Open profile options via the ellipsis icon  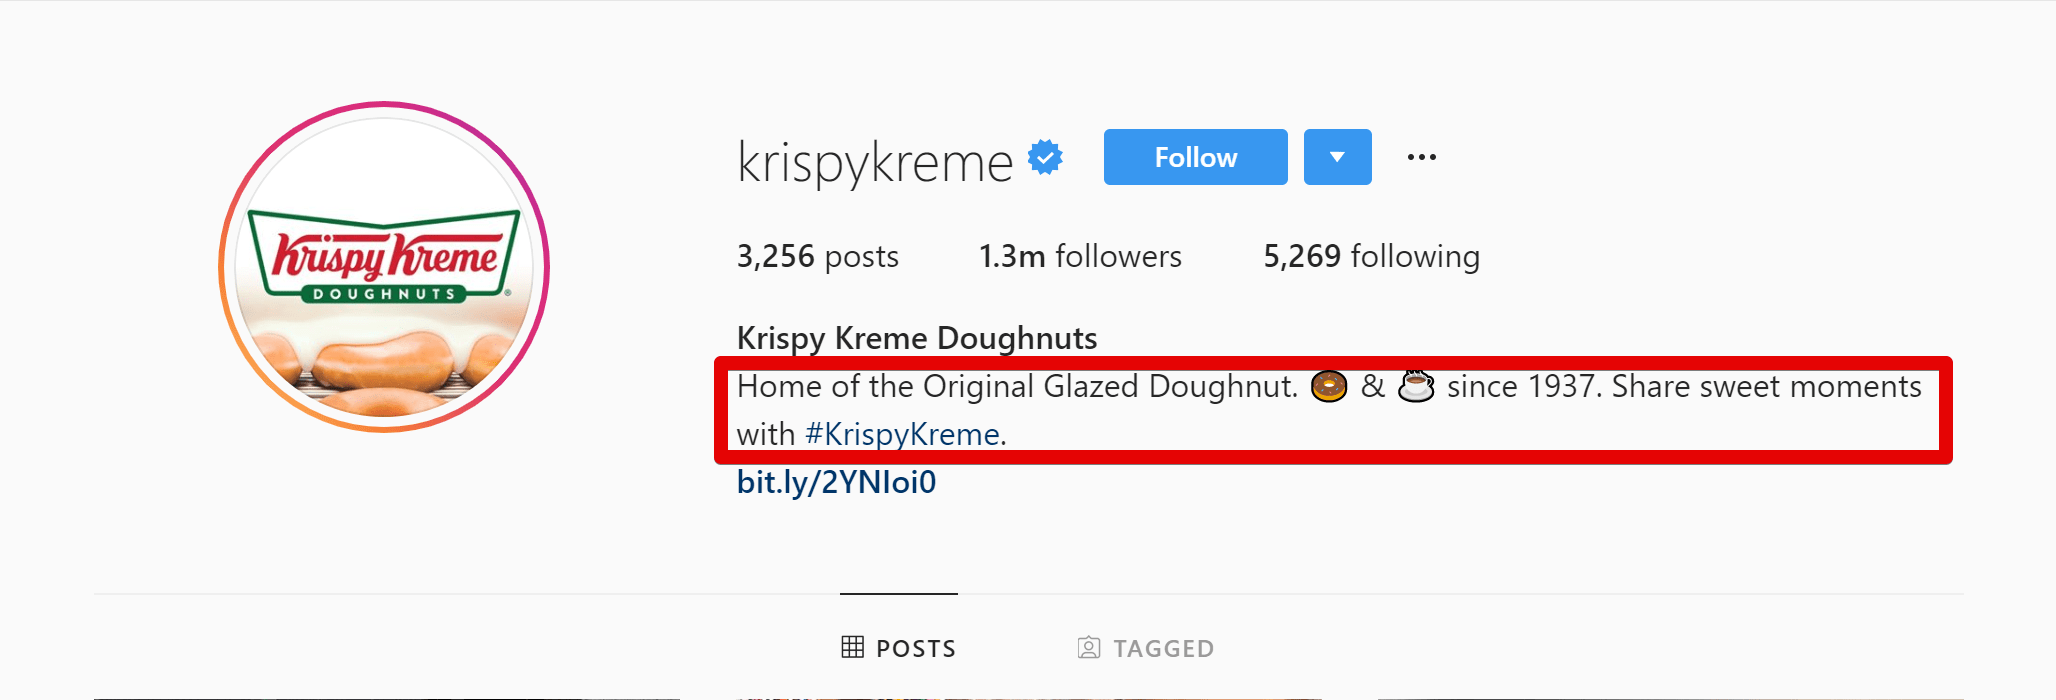coord(1421,156)
